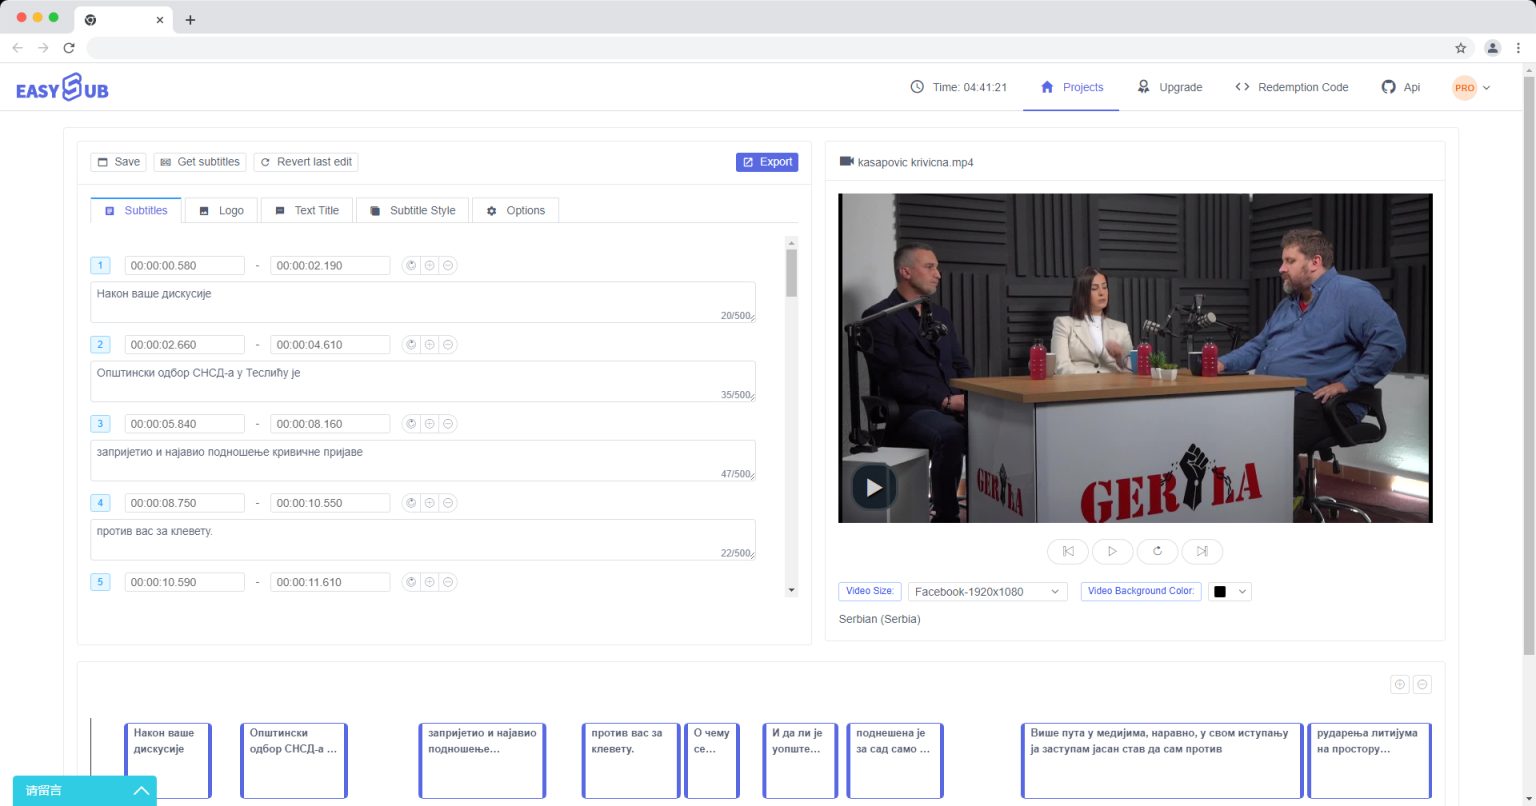Viewport: 1536px width, 806px height.
Task: Save the current subtitle project
Action: click(117, 161)
